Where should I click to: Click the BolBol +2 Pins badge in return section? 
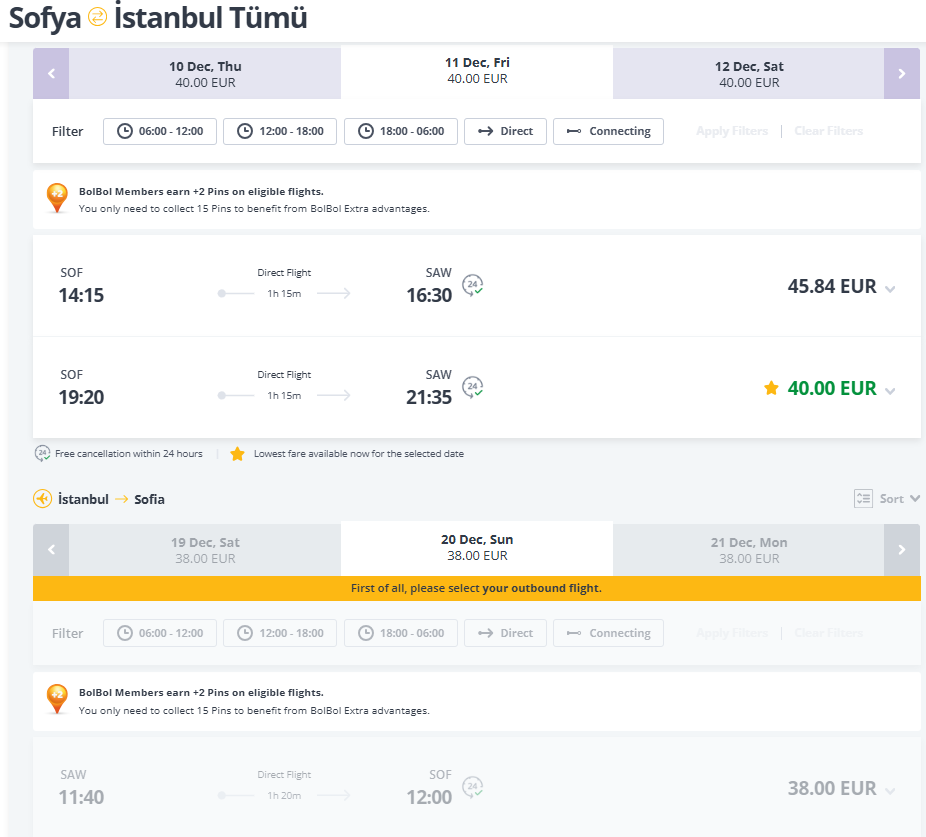pyautogui.click(x=57, y=699)
